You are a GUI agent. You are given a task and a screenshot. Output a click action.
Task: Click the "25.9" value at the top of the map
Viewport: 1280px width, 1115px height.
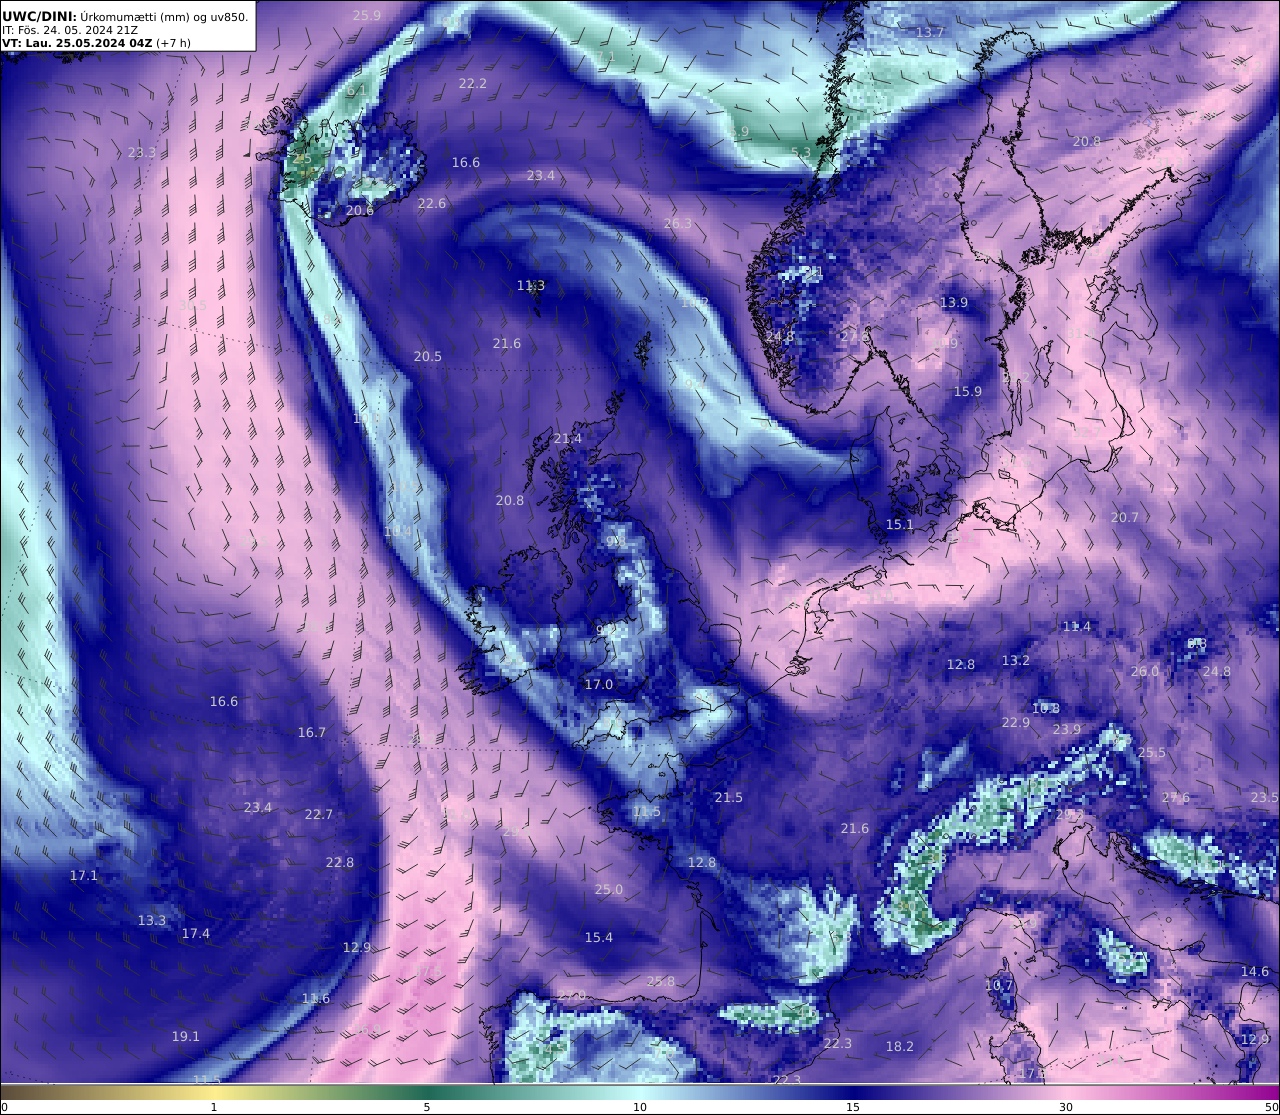tap(367, 15)
